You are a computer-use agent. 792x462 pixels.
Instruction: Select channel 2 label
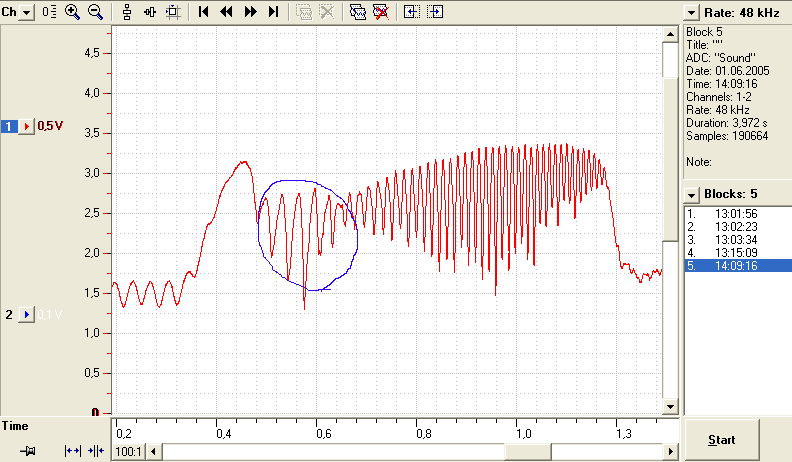click(9, 315)
